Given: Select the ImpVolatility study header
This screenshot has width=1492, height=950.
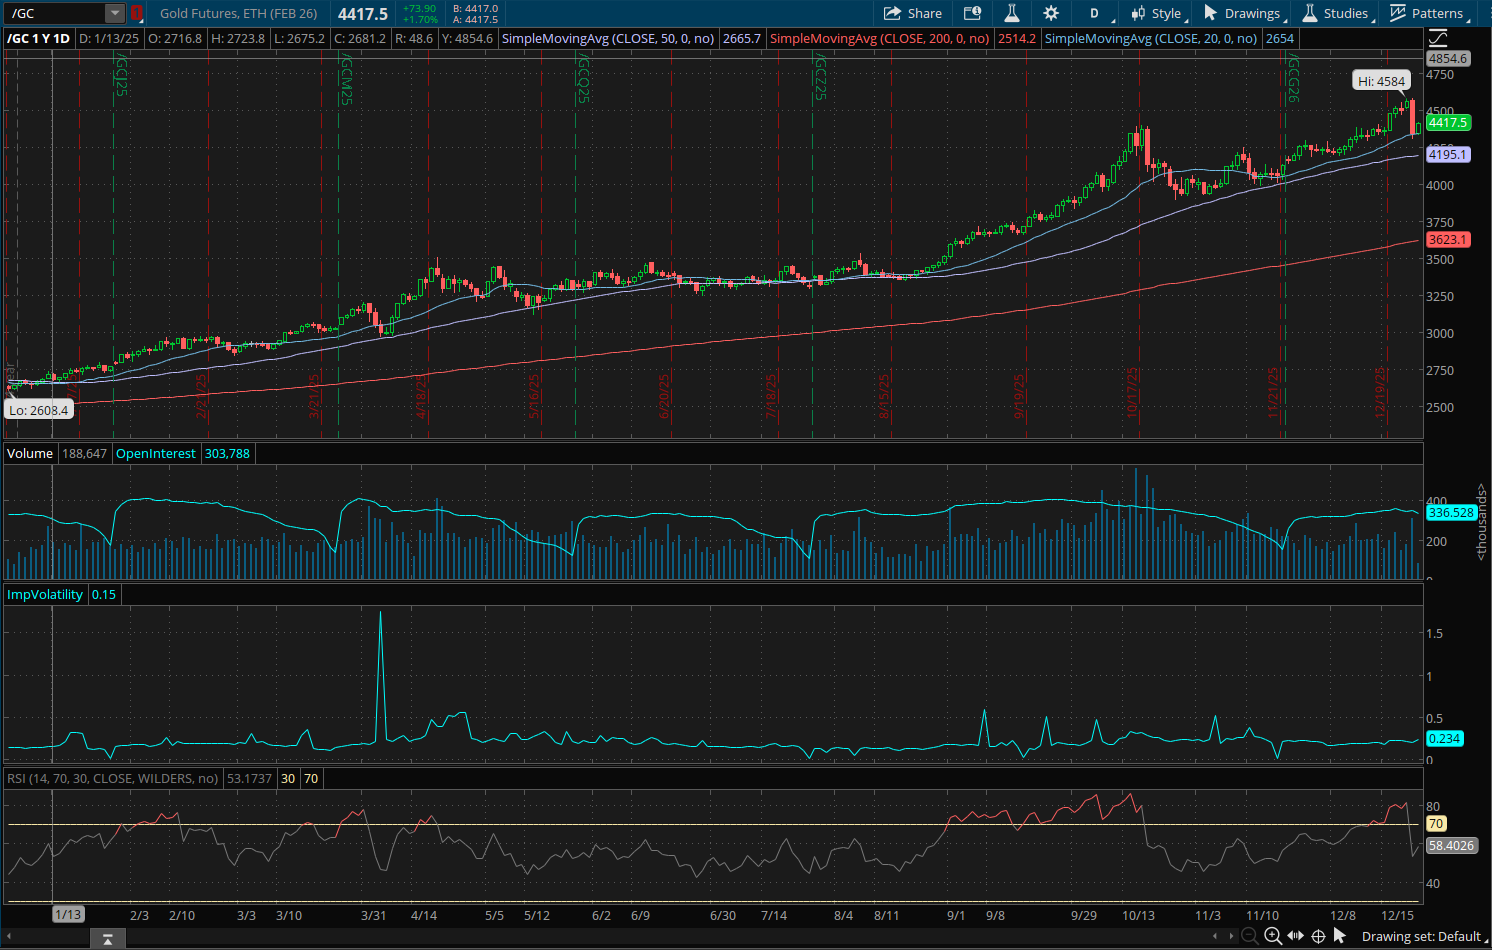Looking at the screenshot, I should [44, 594].
